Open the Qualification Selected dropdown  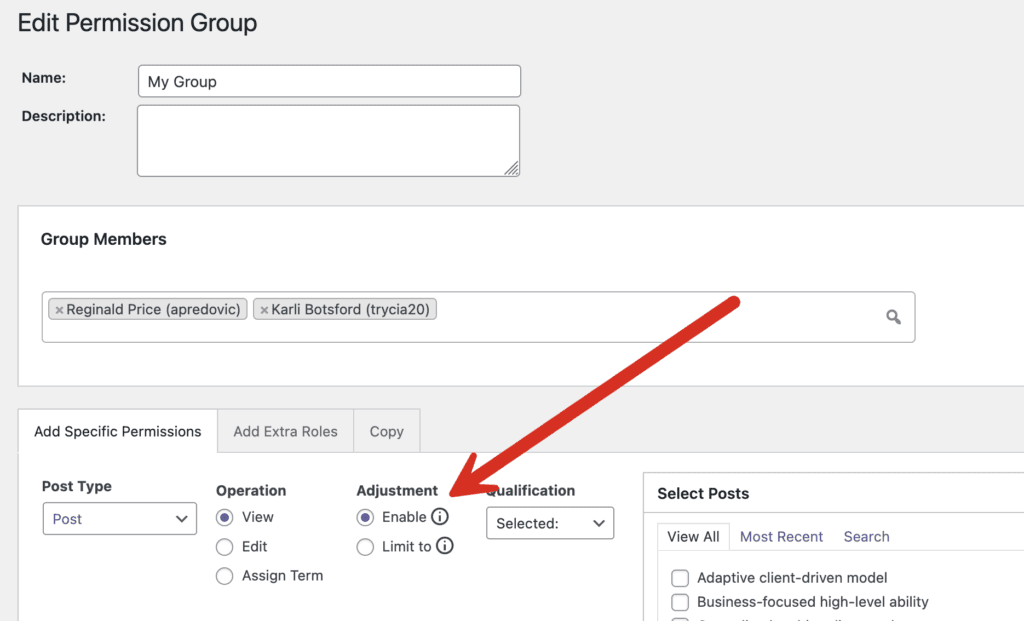[550, 523]
